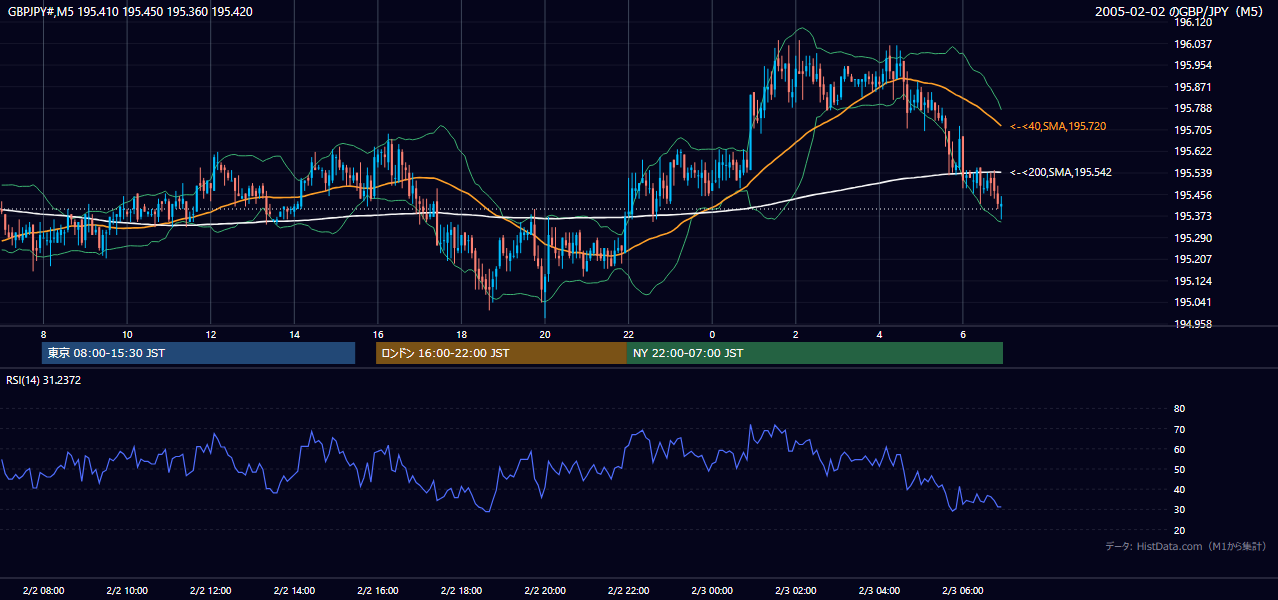Viewport: 1278px width, 600px height.
Task: Click hour marker 10 under the price chart
Action: (x=127, y=334)
